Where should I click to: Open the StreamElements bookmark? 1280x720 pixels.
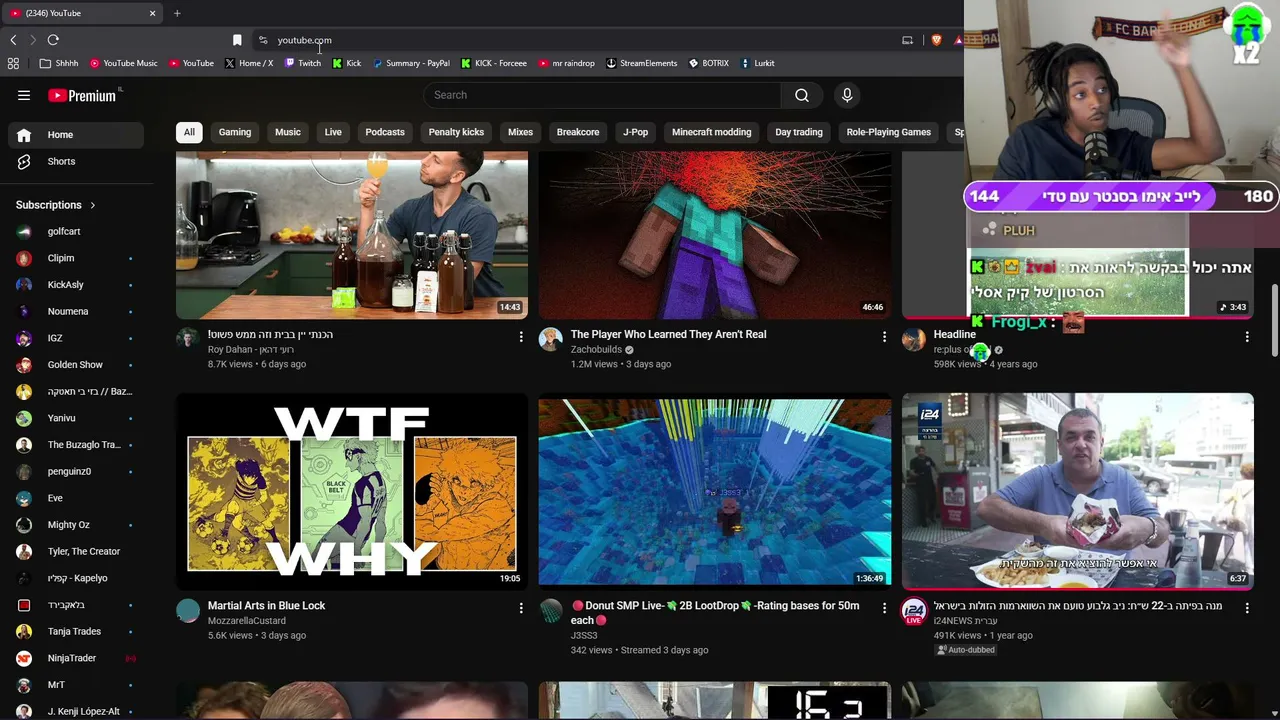[642, 63]
